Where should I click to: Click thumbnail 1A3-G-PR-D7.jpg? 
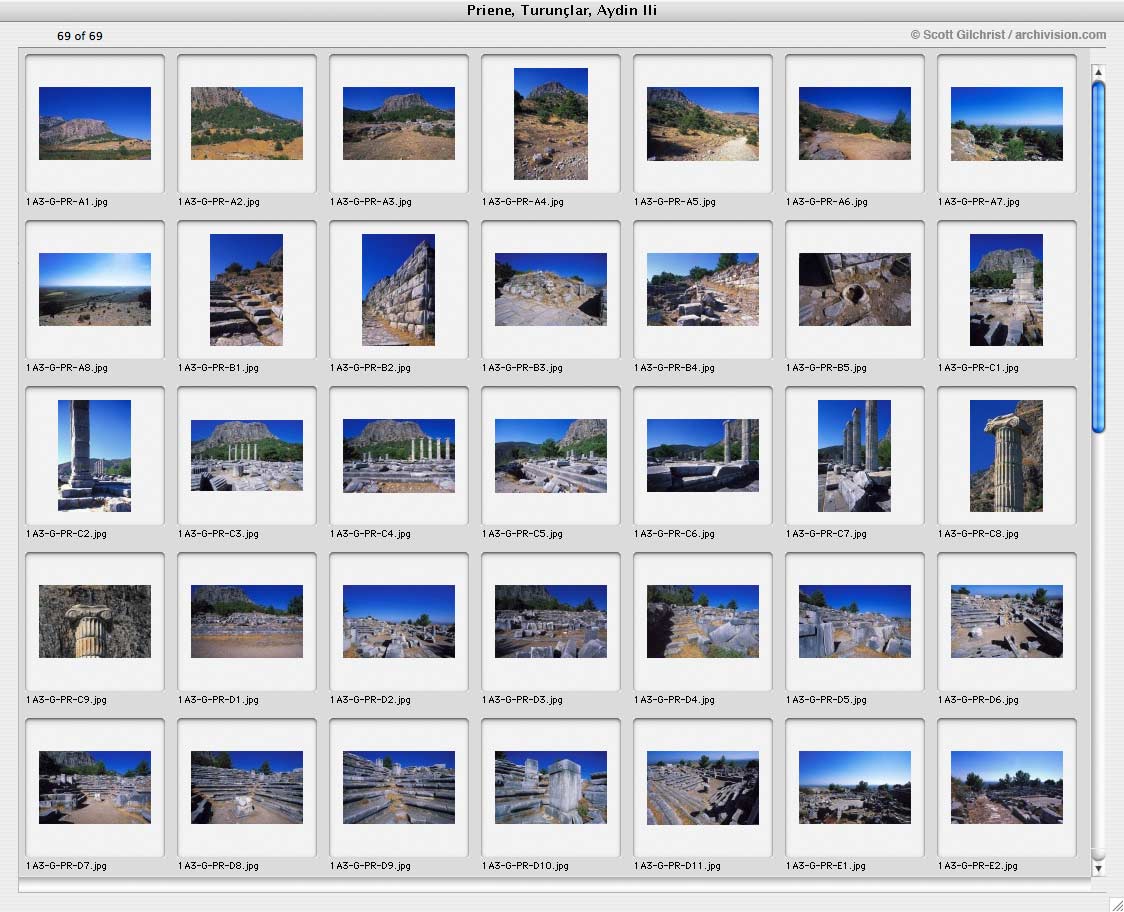[95, 787]
